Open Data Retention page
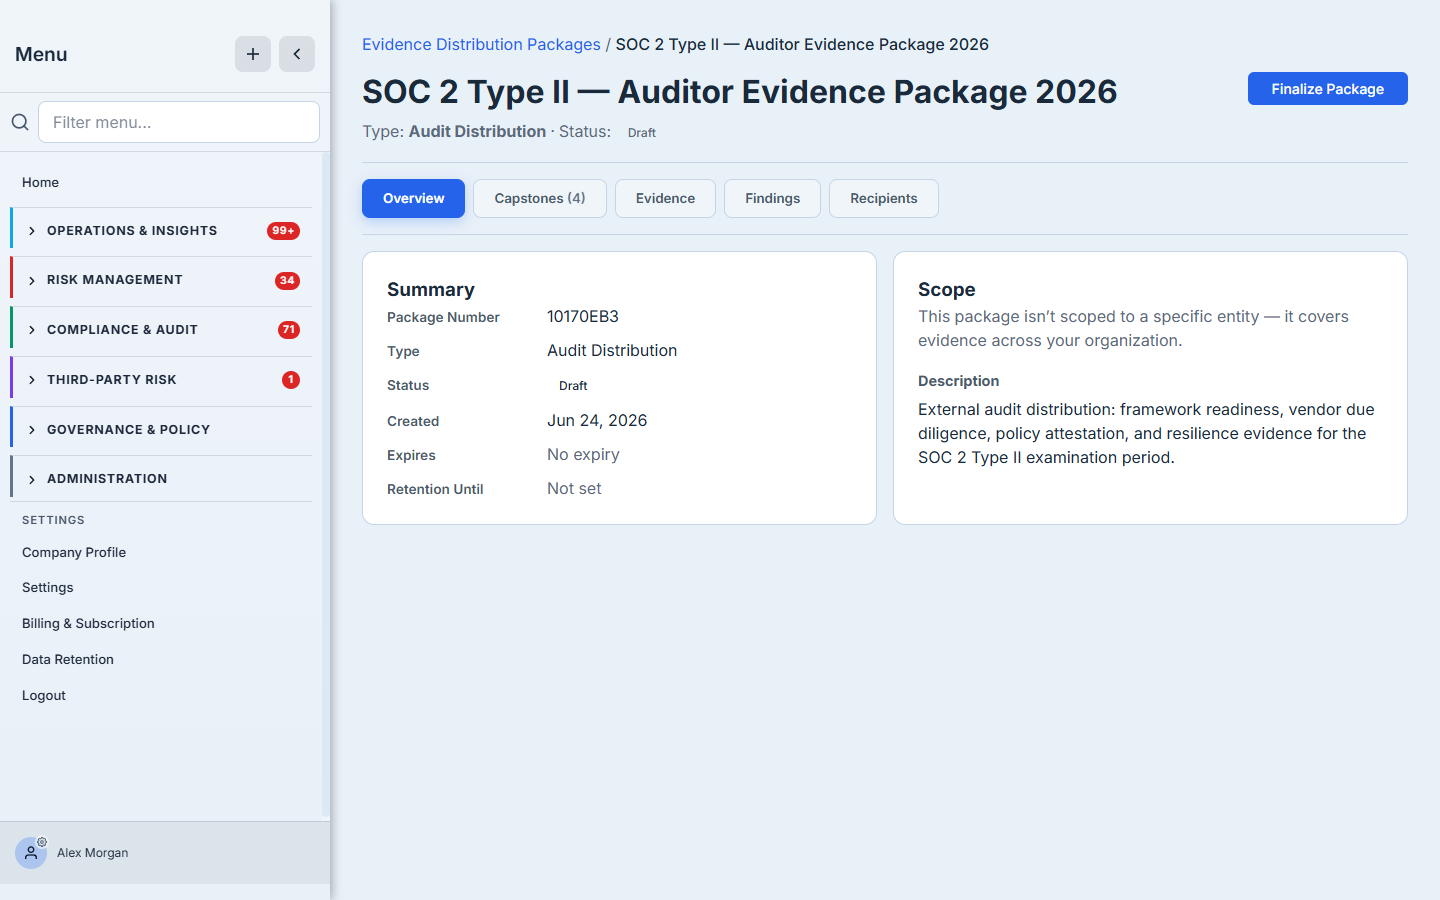This screenshot has width=1440, height=900. click(x=68, y=659)
